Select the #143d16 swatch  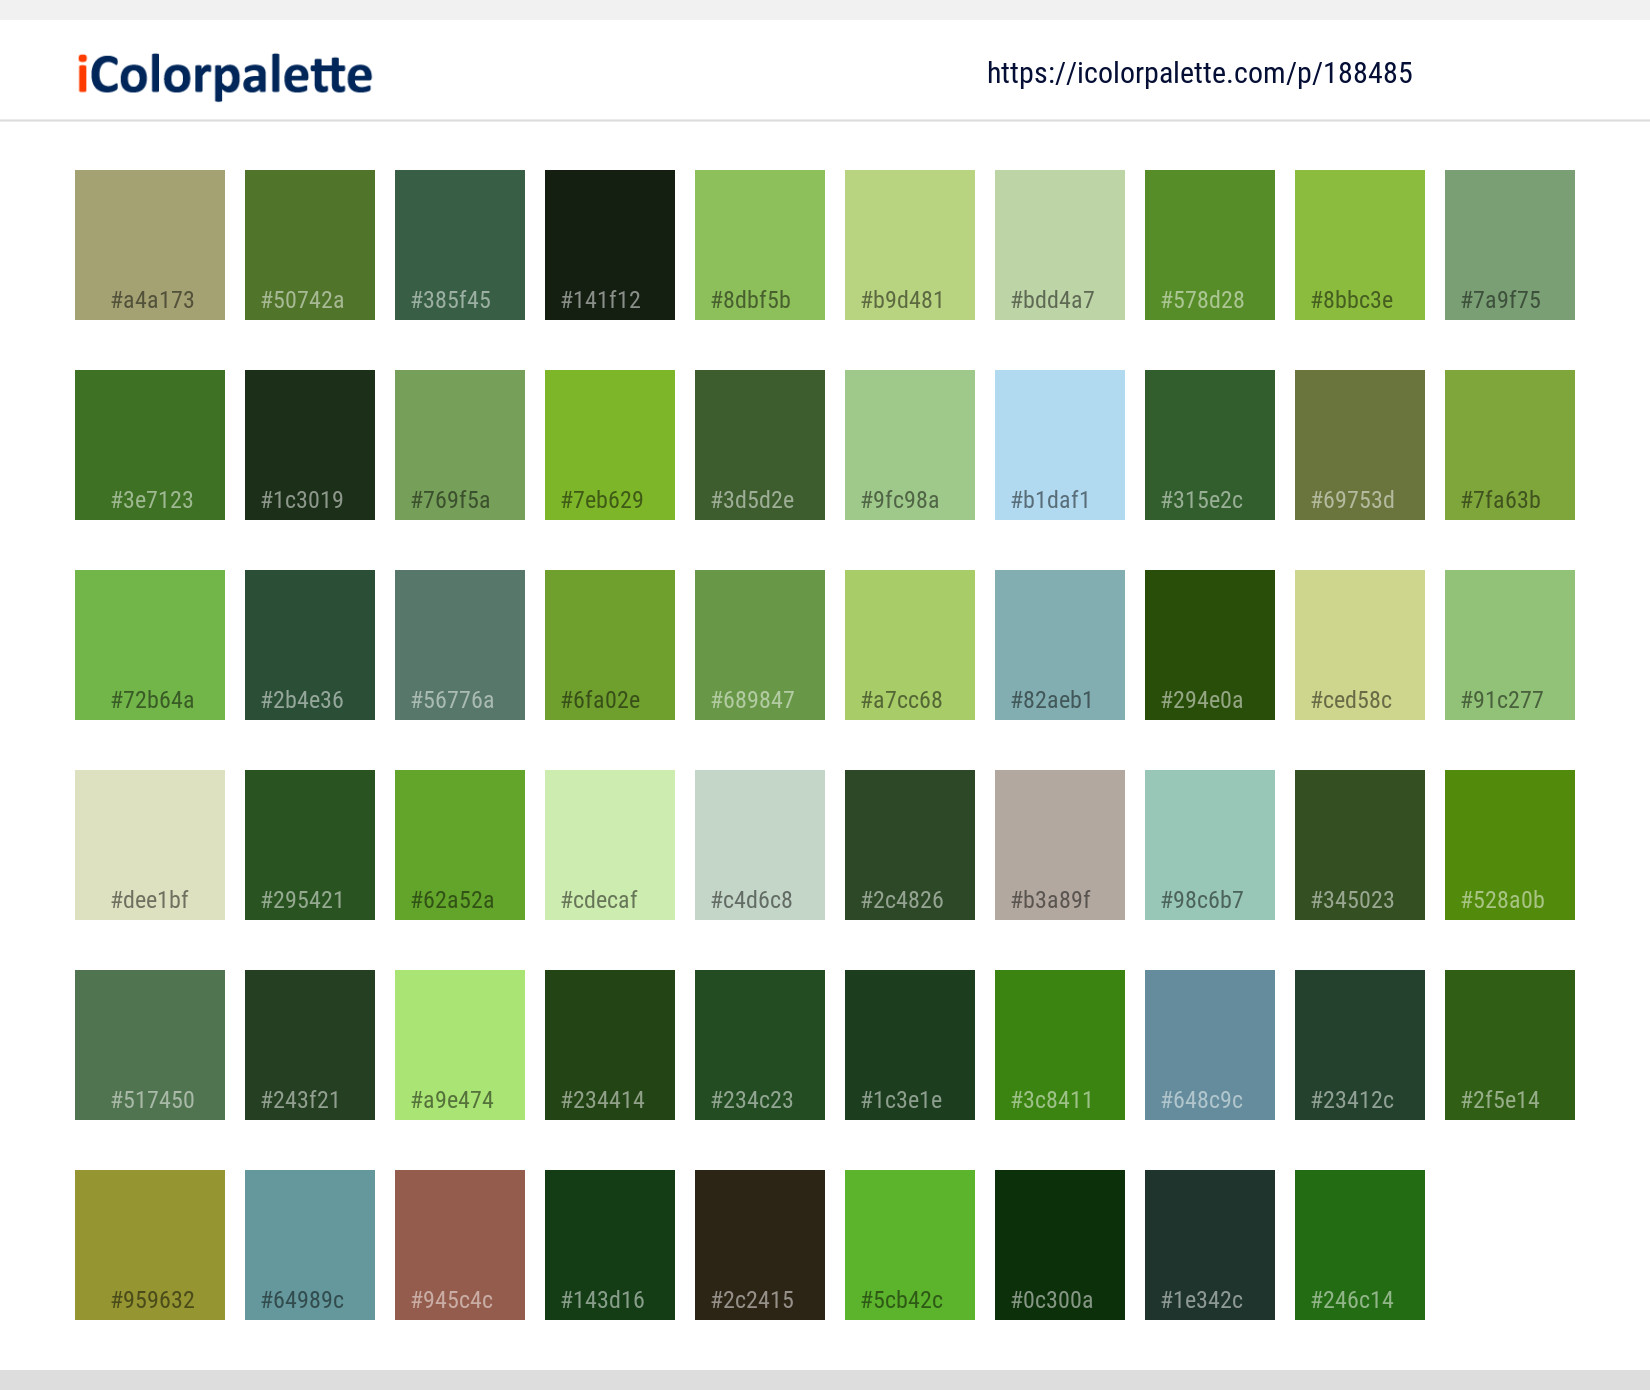click(x=610, y=1245)
